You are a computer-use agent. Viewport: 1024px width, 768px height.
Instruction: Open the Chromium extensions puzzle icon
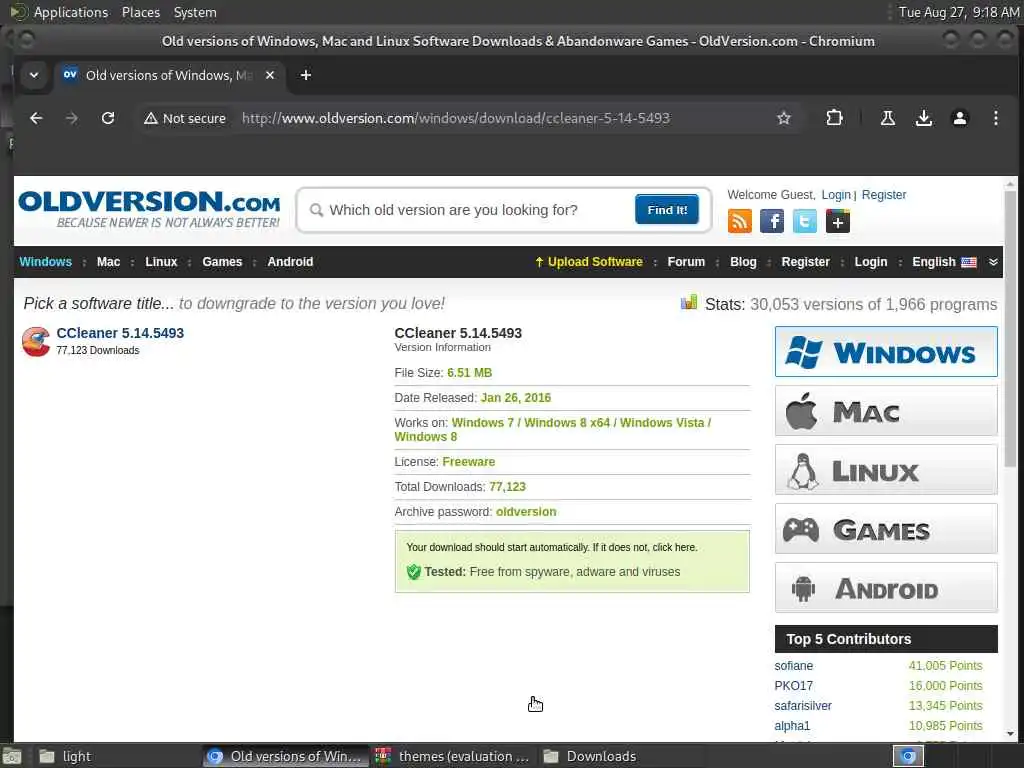834,118
